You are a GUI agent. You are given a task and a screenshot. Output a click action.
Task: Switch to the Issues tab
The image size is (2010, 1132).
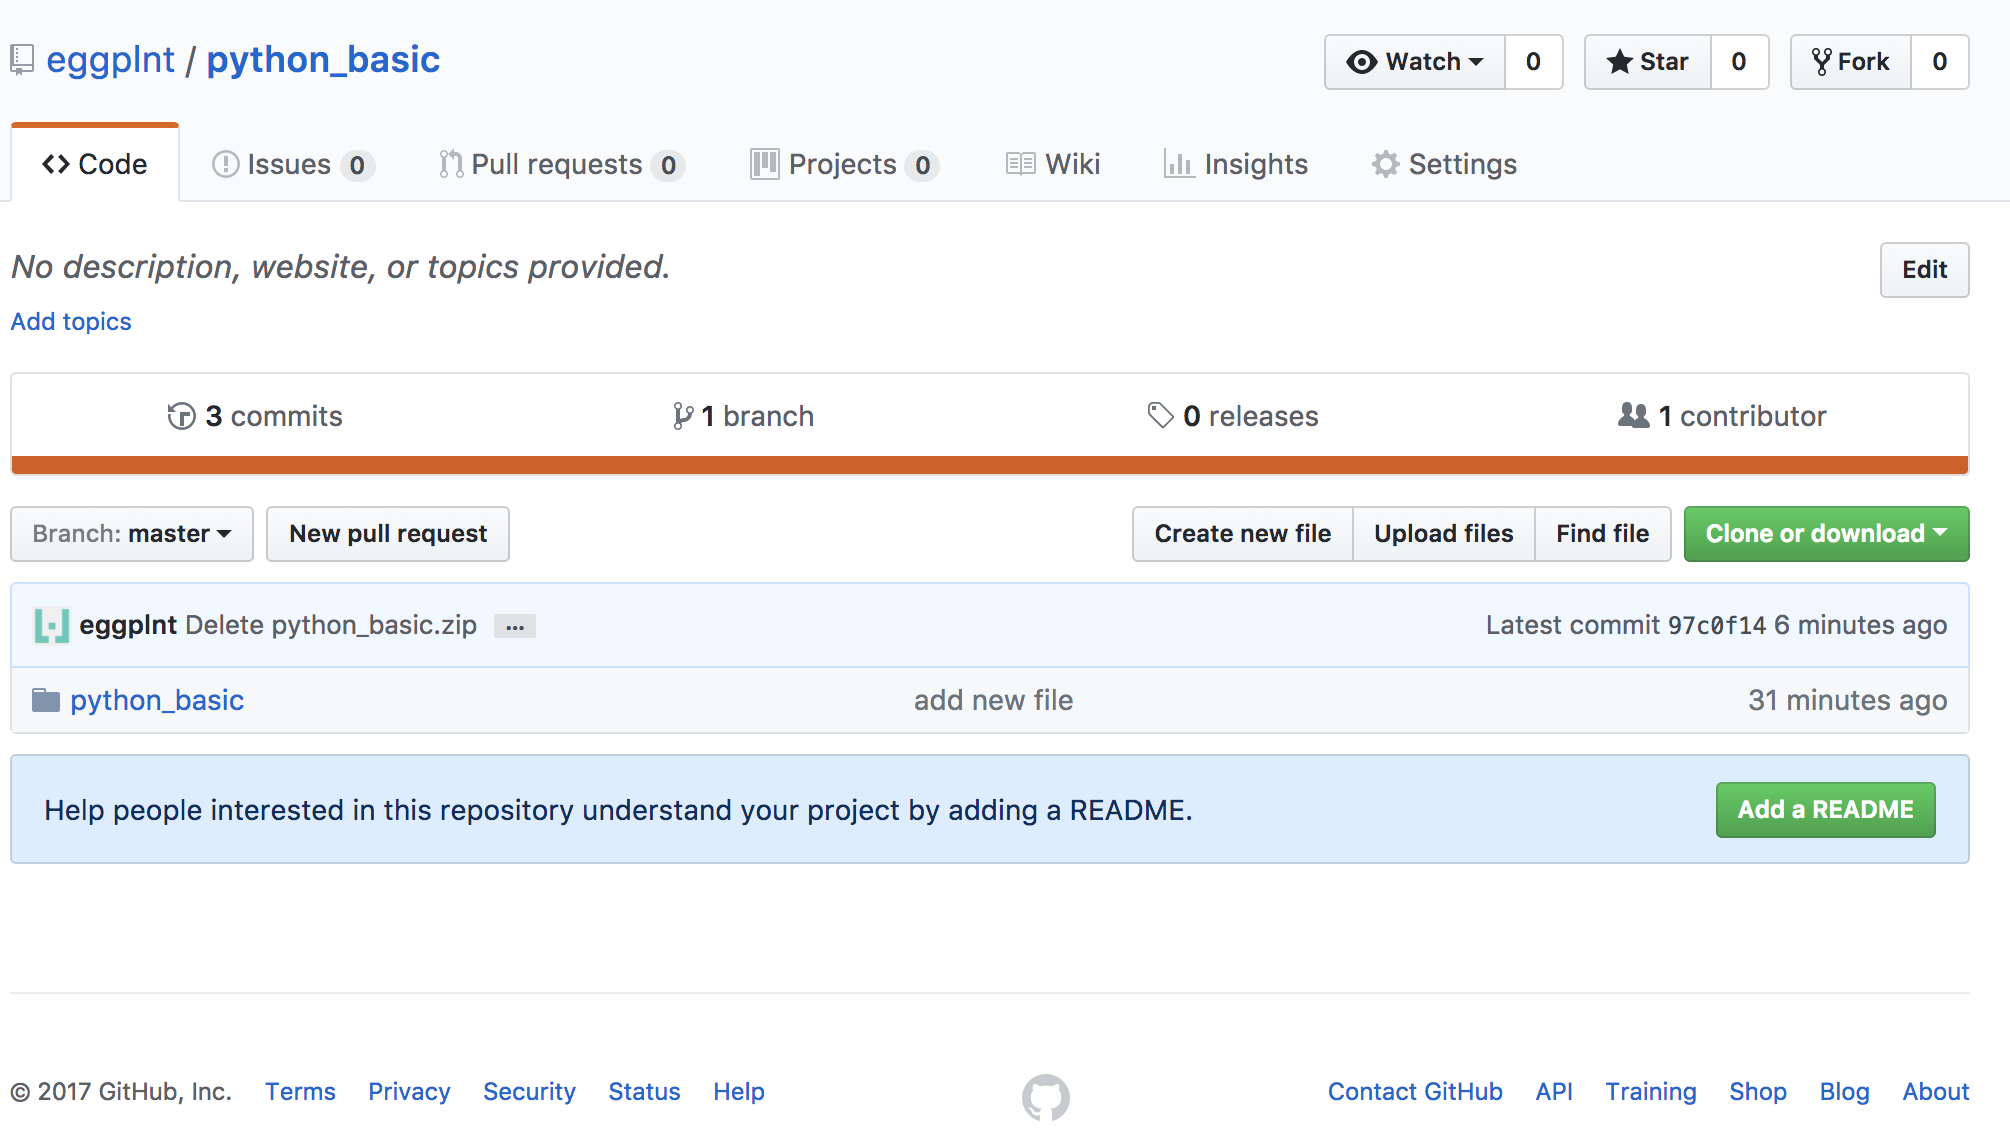pyautogui.click(x=294, y=164)
